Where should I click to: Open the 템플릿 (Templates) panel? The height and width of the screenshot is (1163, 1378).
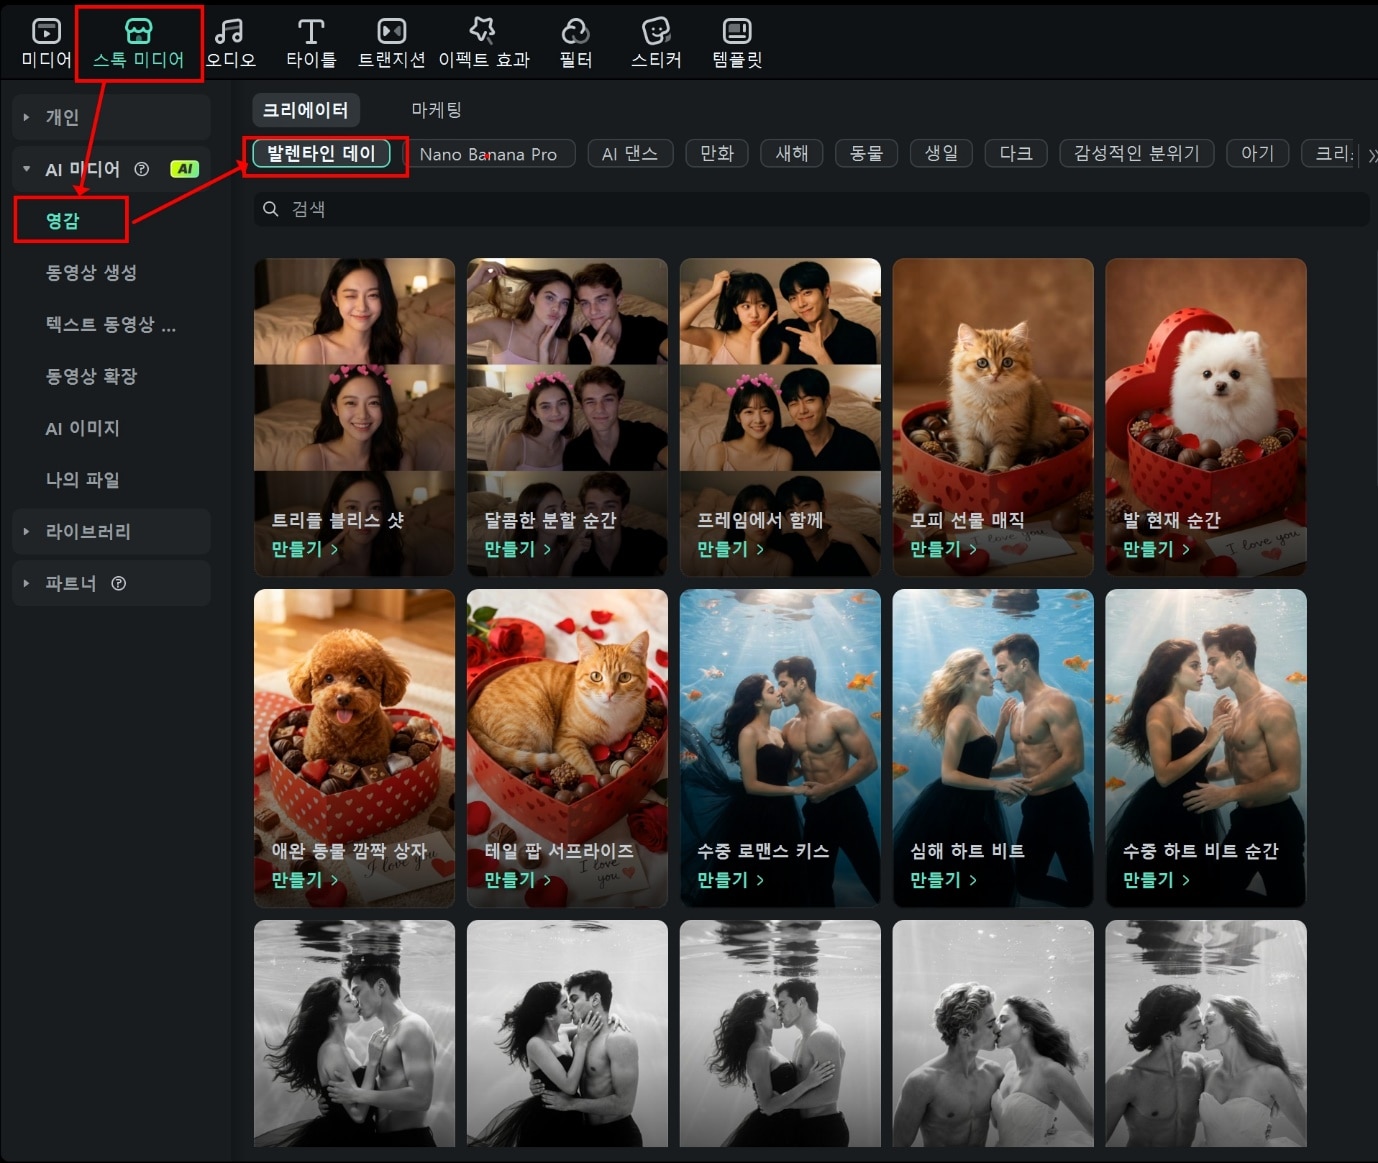point(736,40)
